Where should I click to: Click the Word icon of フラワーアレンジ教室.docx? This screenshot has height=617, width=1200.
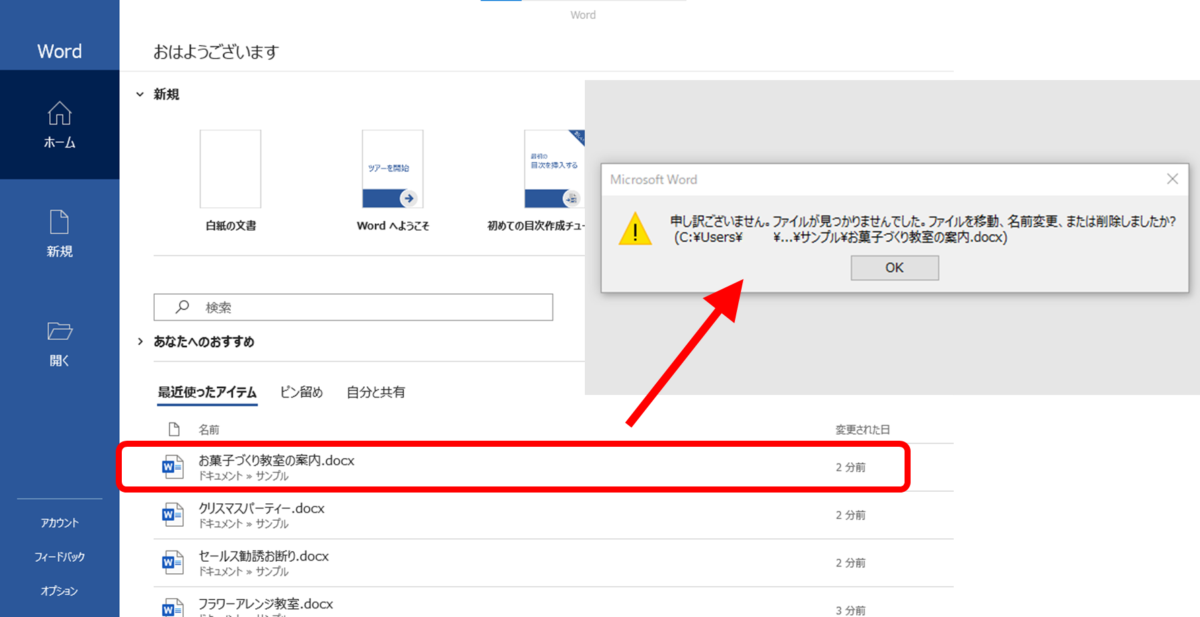(173, 608)
